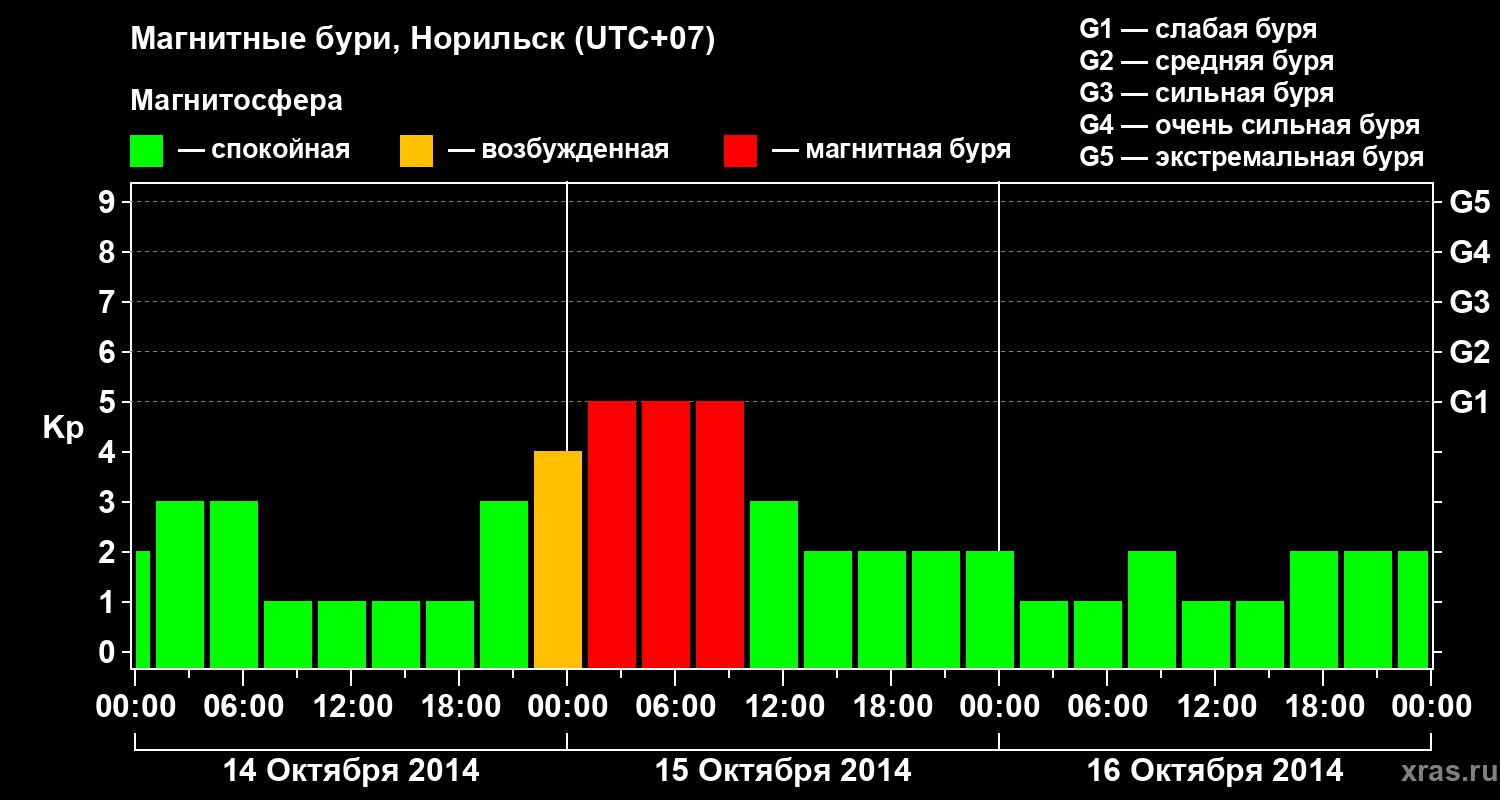Click the 'Kp' axis label
This screenshot has height=800, width=1500.
click(x=63, y=428)
